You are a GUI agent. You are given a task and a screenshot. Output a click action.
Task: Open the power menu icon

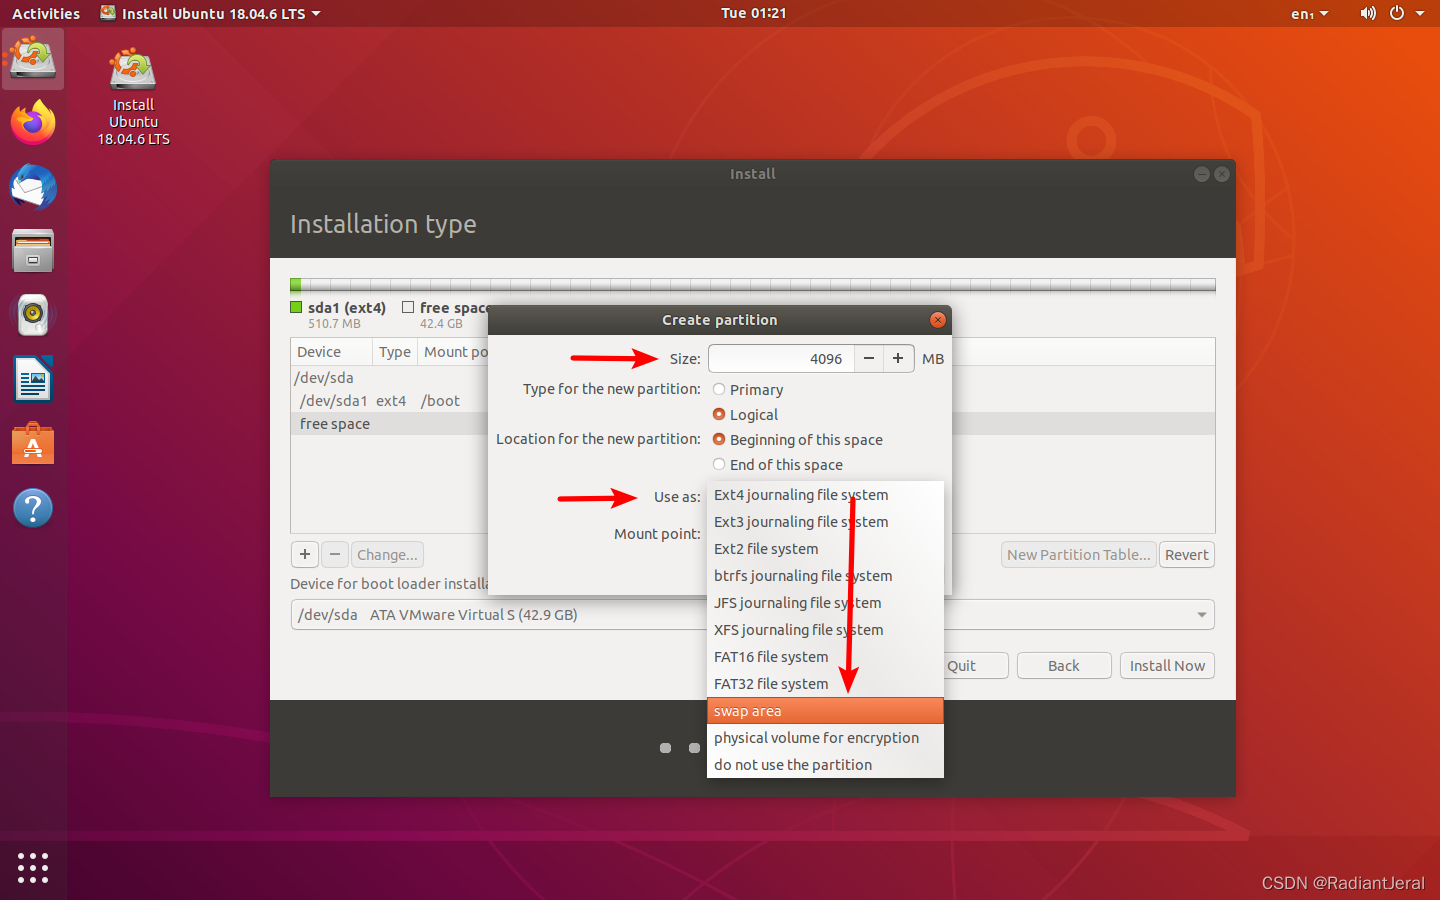coord(1397,13)
